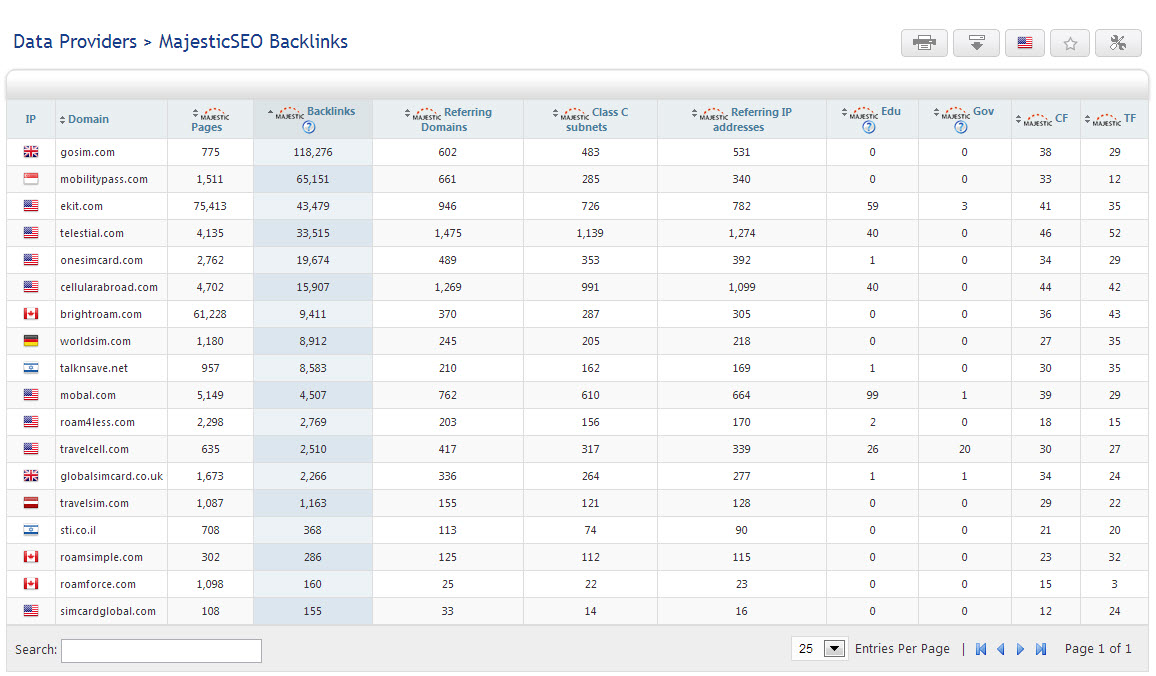Click the US flag language button
The image size is (1156, 676).
(x=1024, y=43)
